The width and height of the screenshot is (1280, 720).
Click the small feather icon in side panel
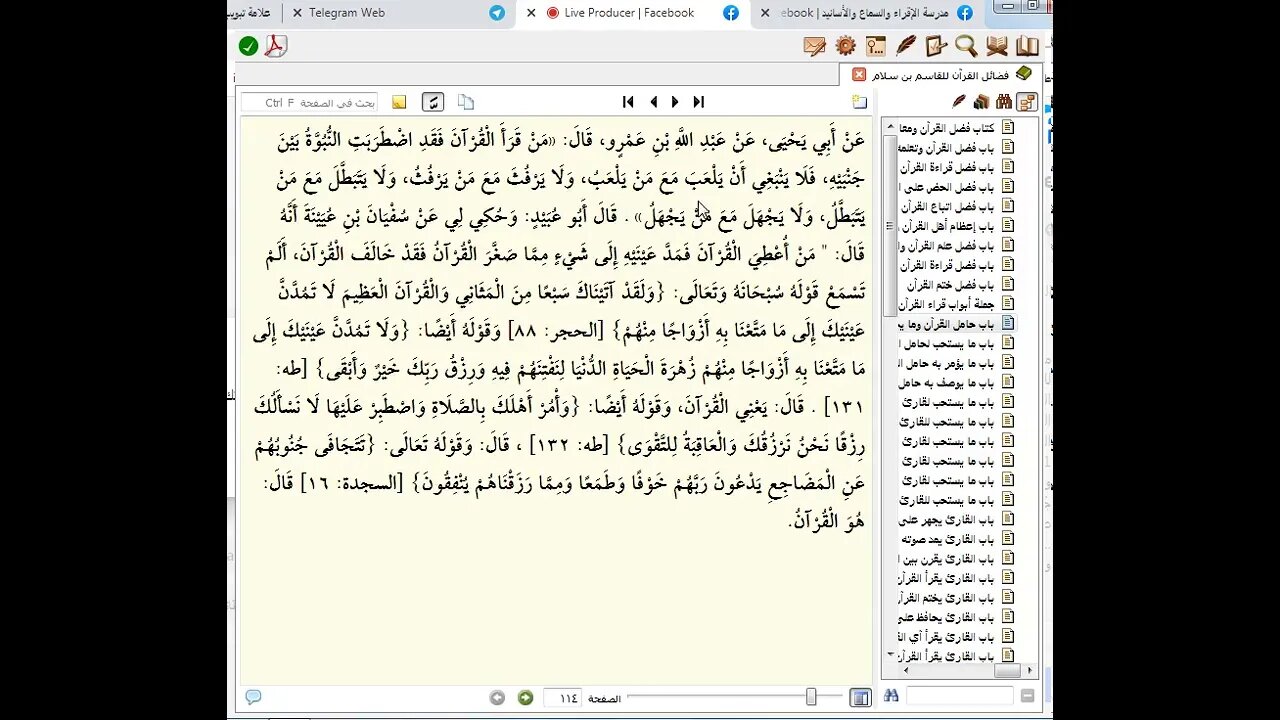959,102
